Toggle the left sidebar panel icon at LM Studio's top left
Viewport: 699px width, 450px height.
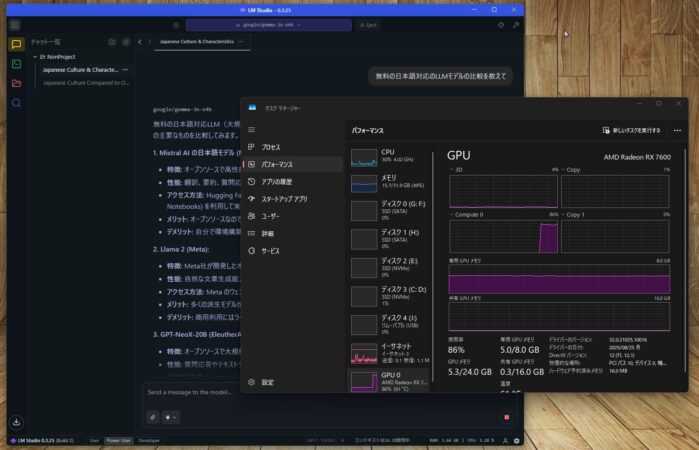pos(15,25)
